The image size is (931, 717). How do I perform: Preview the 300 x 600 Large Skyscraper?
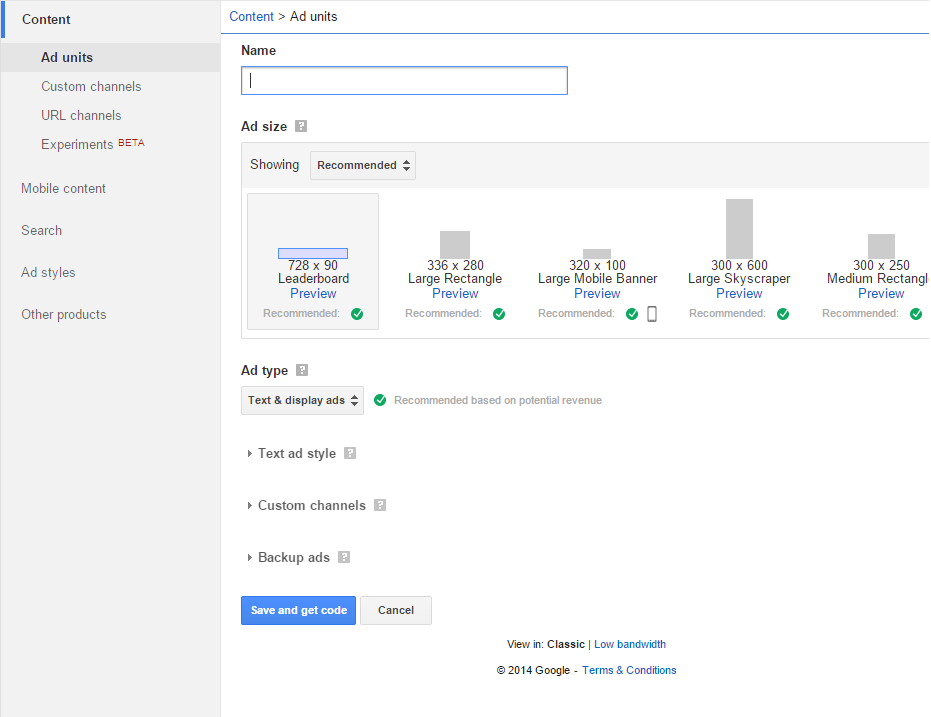(x=739, y=293)
